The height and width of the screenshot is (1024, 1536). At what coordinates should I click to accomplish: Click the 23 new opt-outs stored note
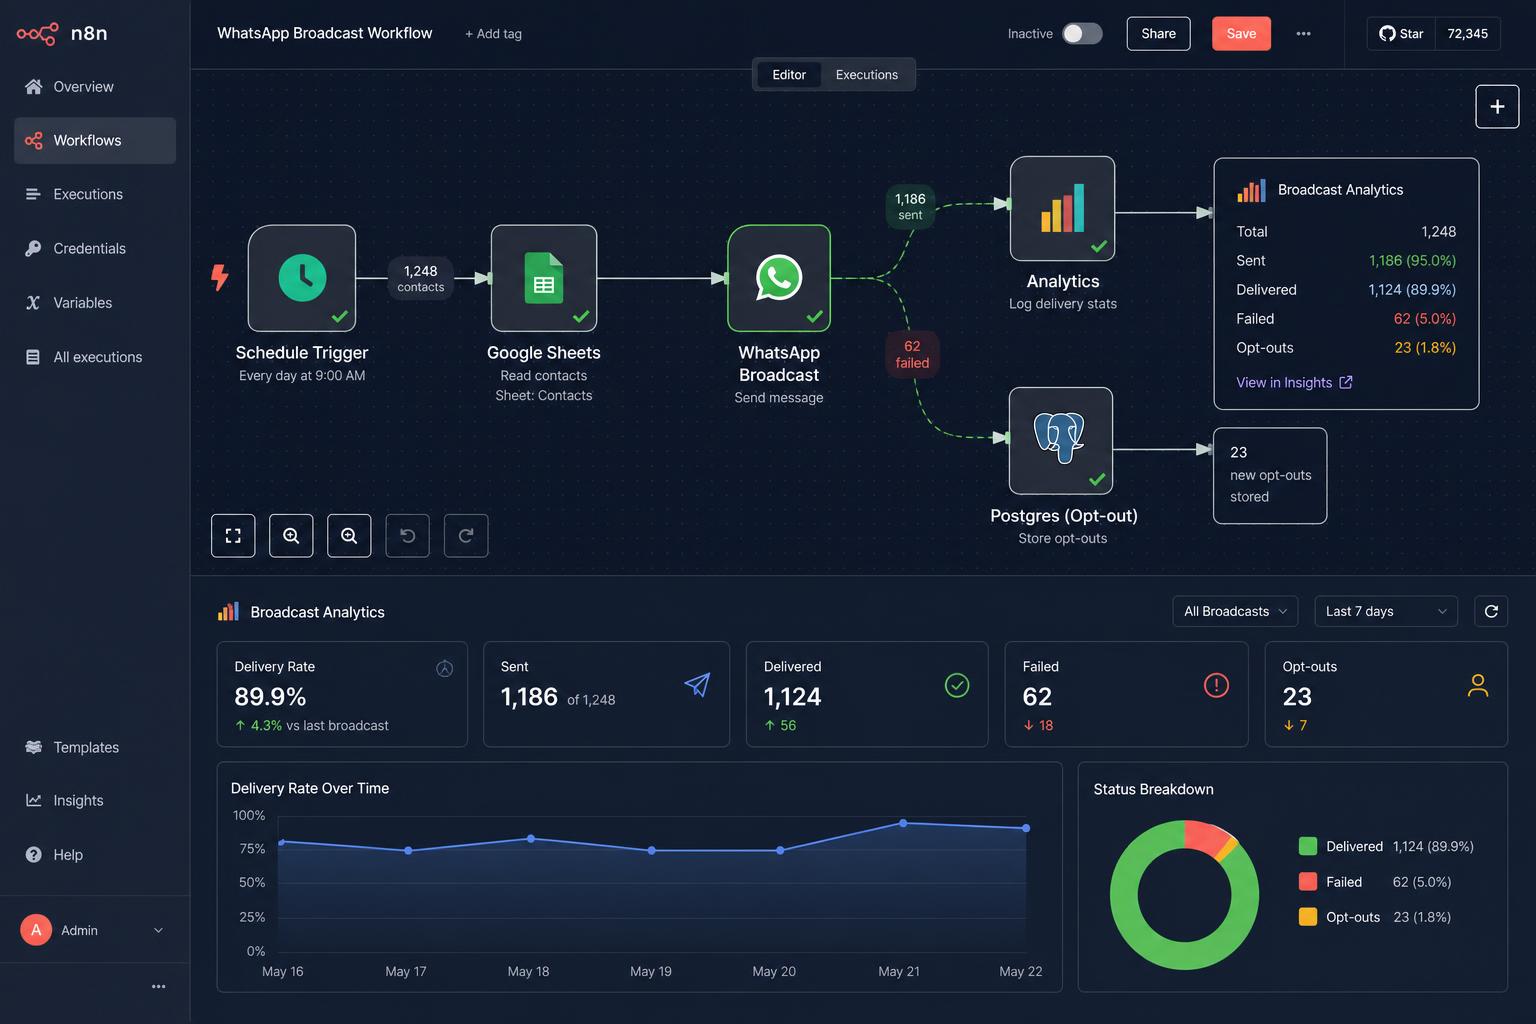coord(1270,475)
